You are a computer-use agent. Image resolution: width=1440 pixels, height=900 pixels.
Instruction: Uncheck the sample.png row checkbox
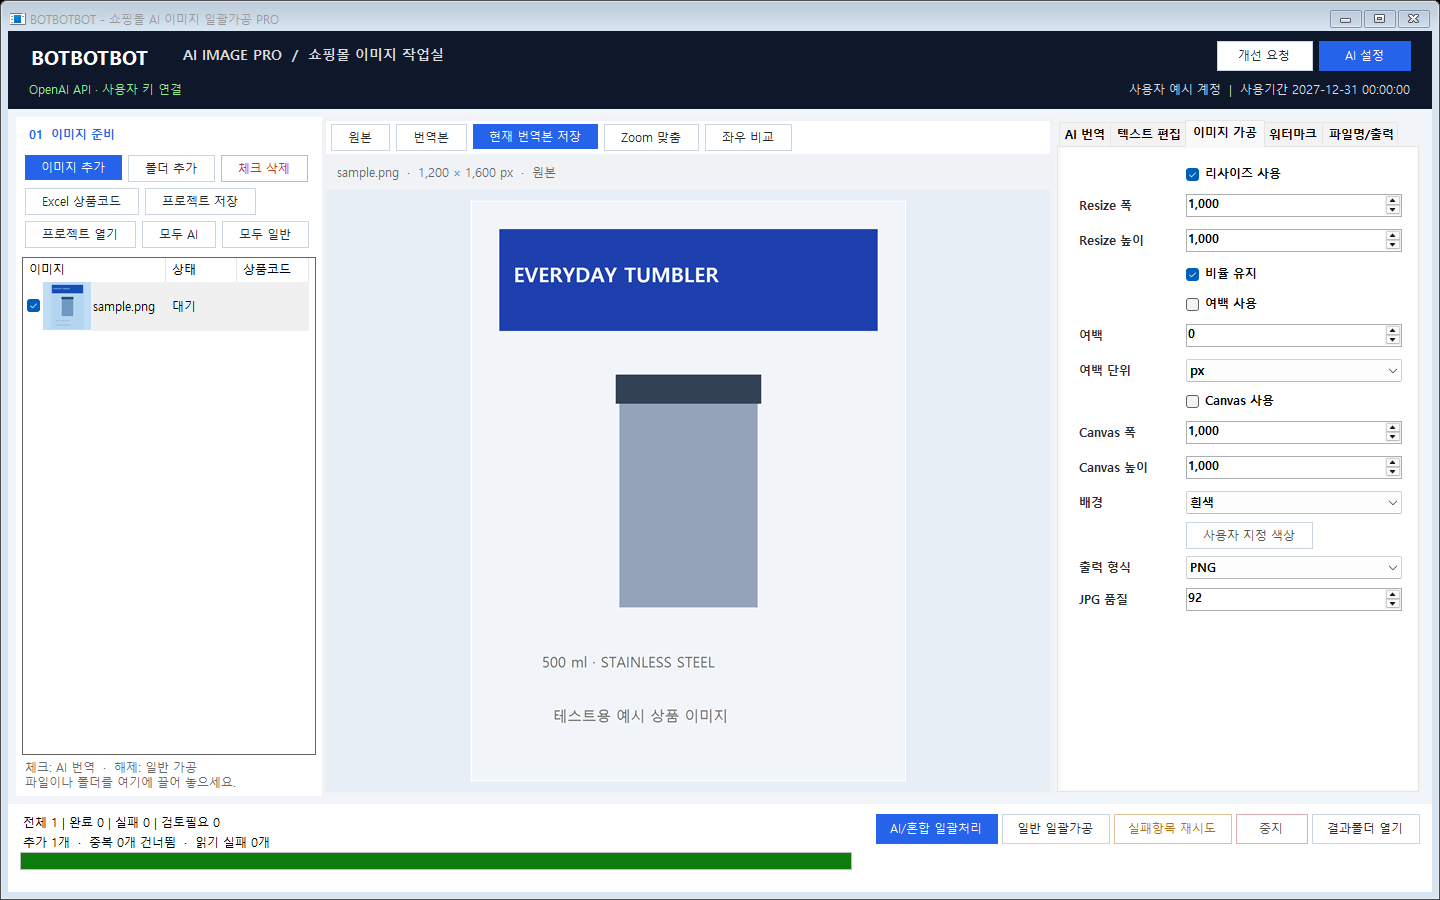pyautogui.click(x=34, y=306)
